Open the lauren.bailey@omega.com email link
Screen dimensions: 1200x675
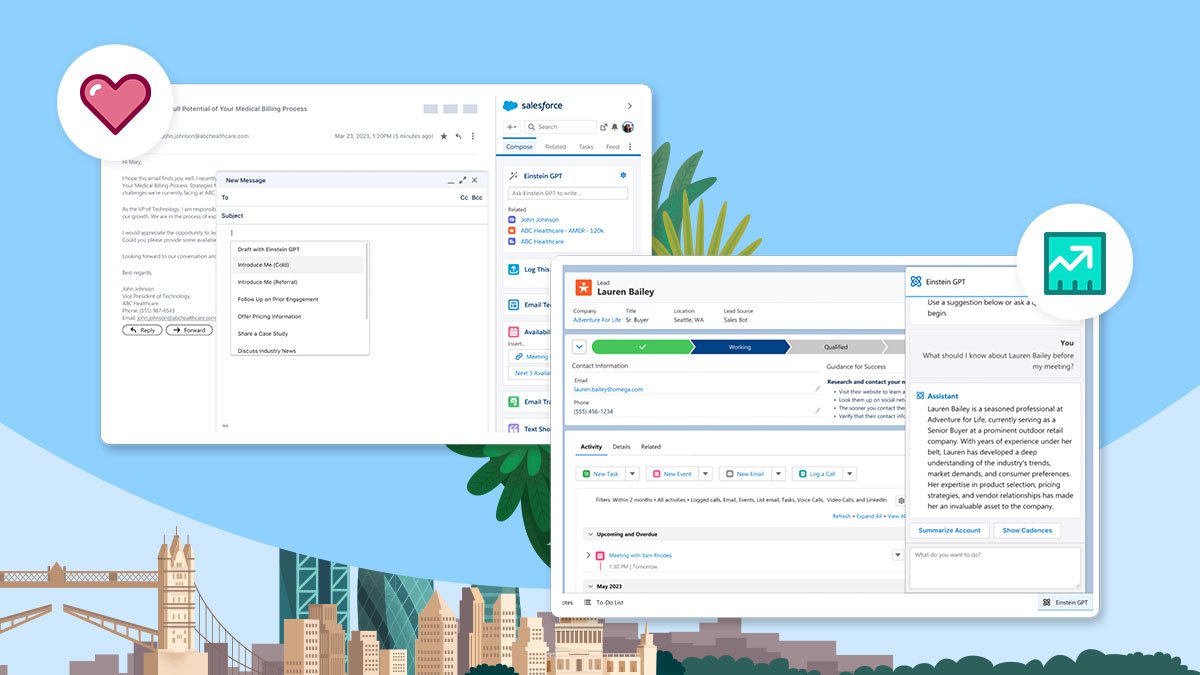608,389
